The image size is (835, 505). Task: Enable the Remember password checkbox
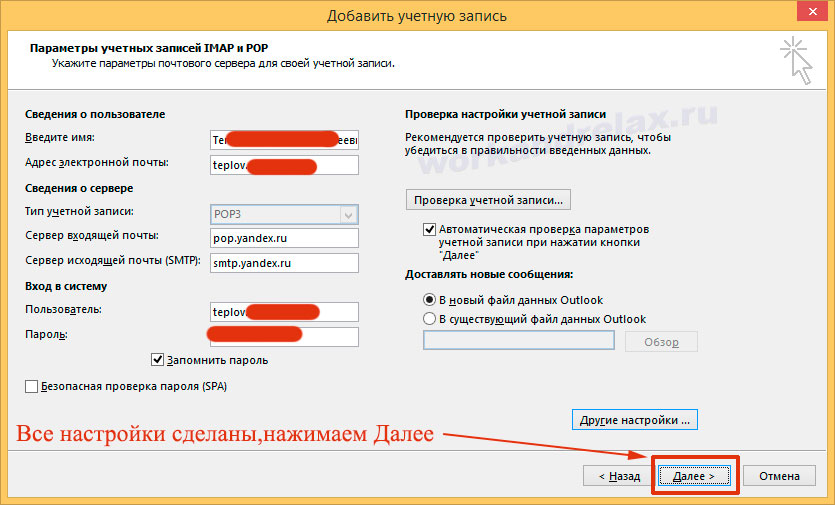pos(158,359)
